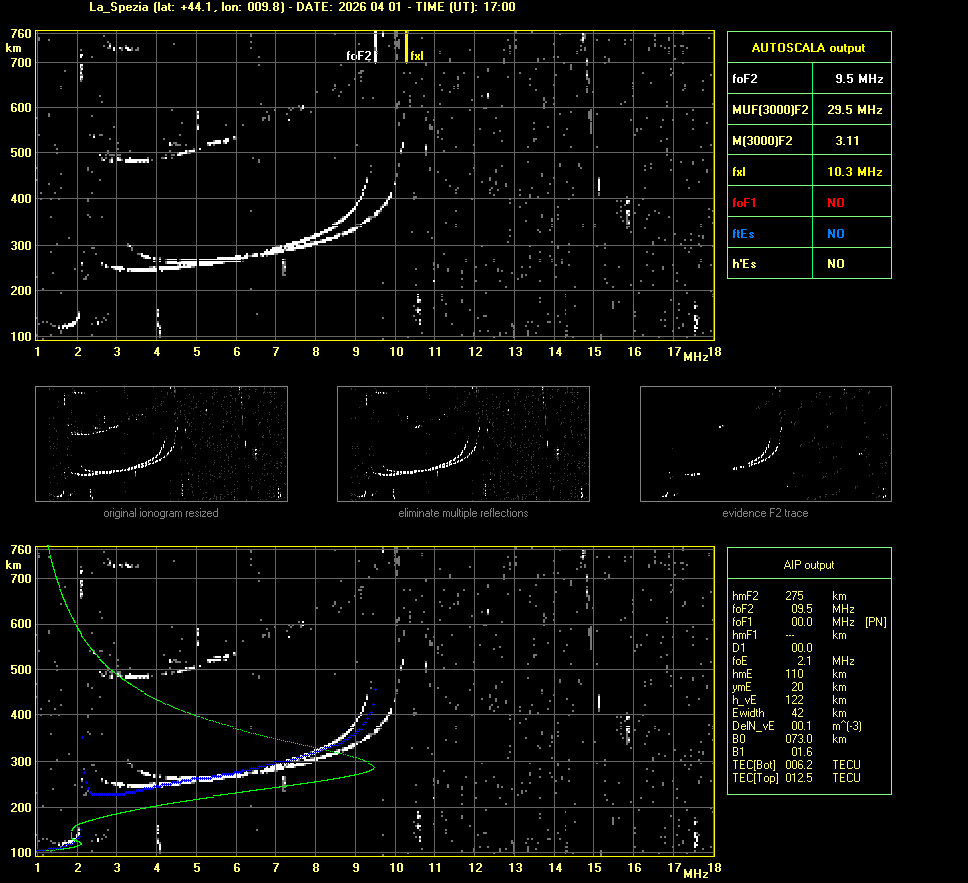Click the M(3000)F2 value 3.11

(847, 140)
